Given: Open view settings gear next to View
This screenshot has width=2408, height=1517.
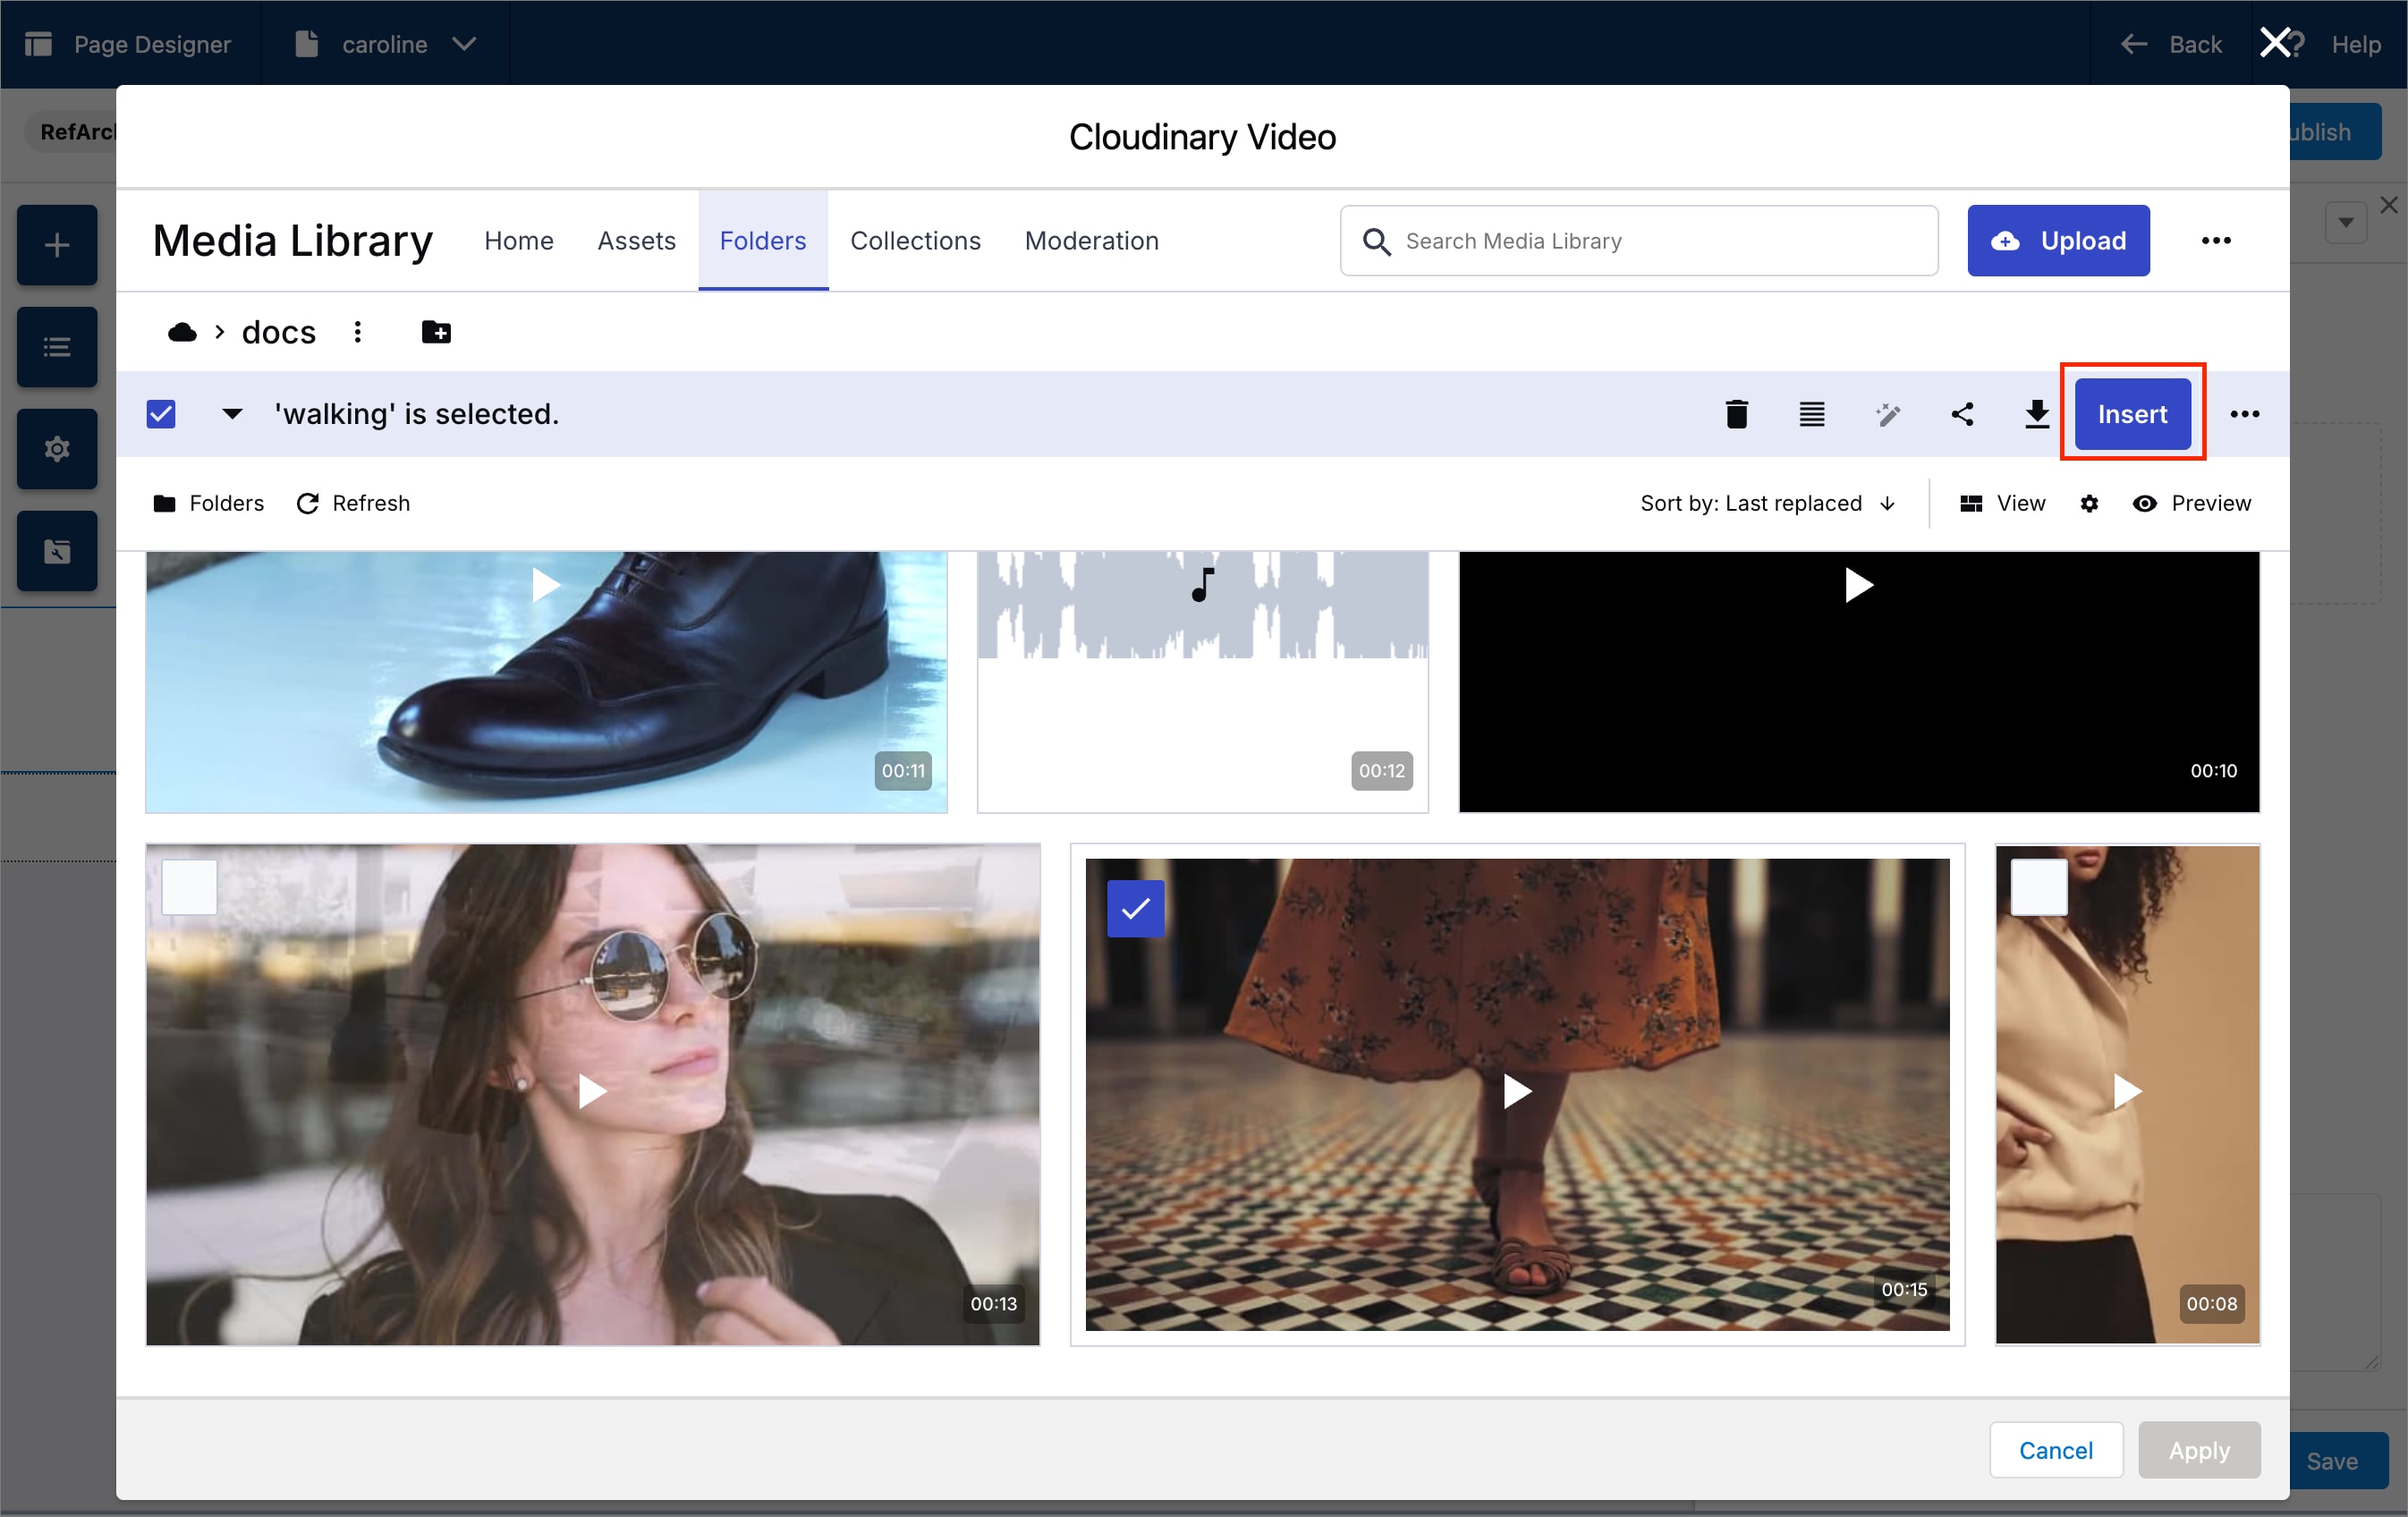Looking at the screenshot, I should (x=2088, y=503).
